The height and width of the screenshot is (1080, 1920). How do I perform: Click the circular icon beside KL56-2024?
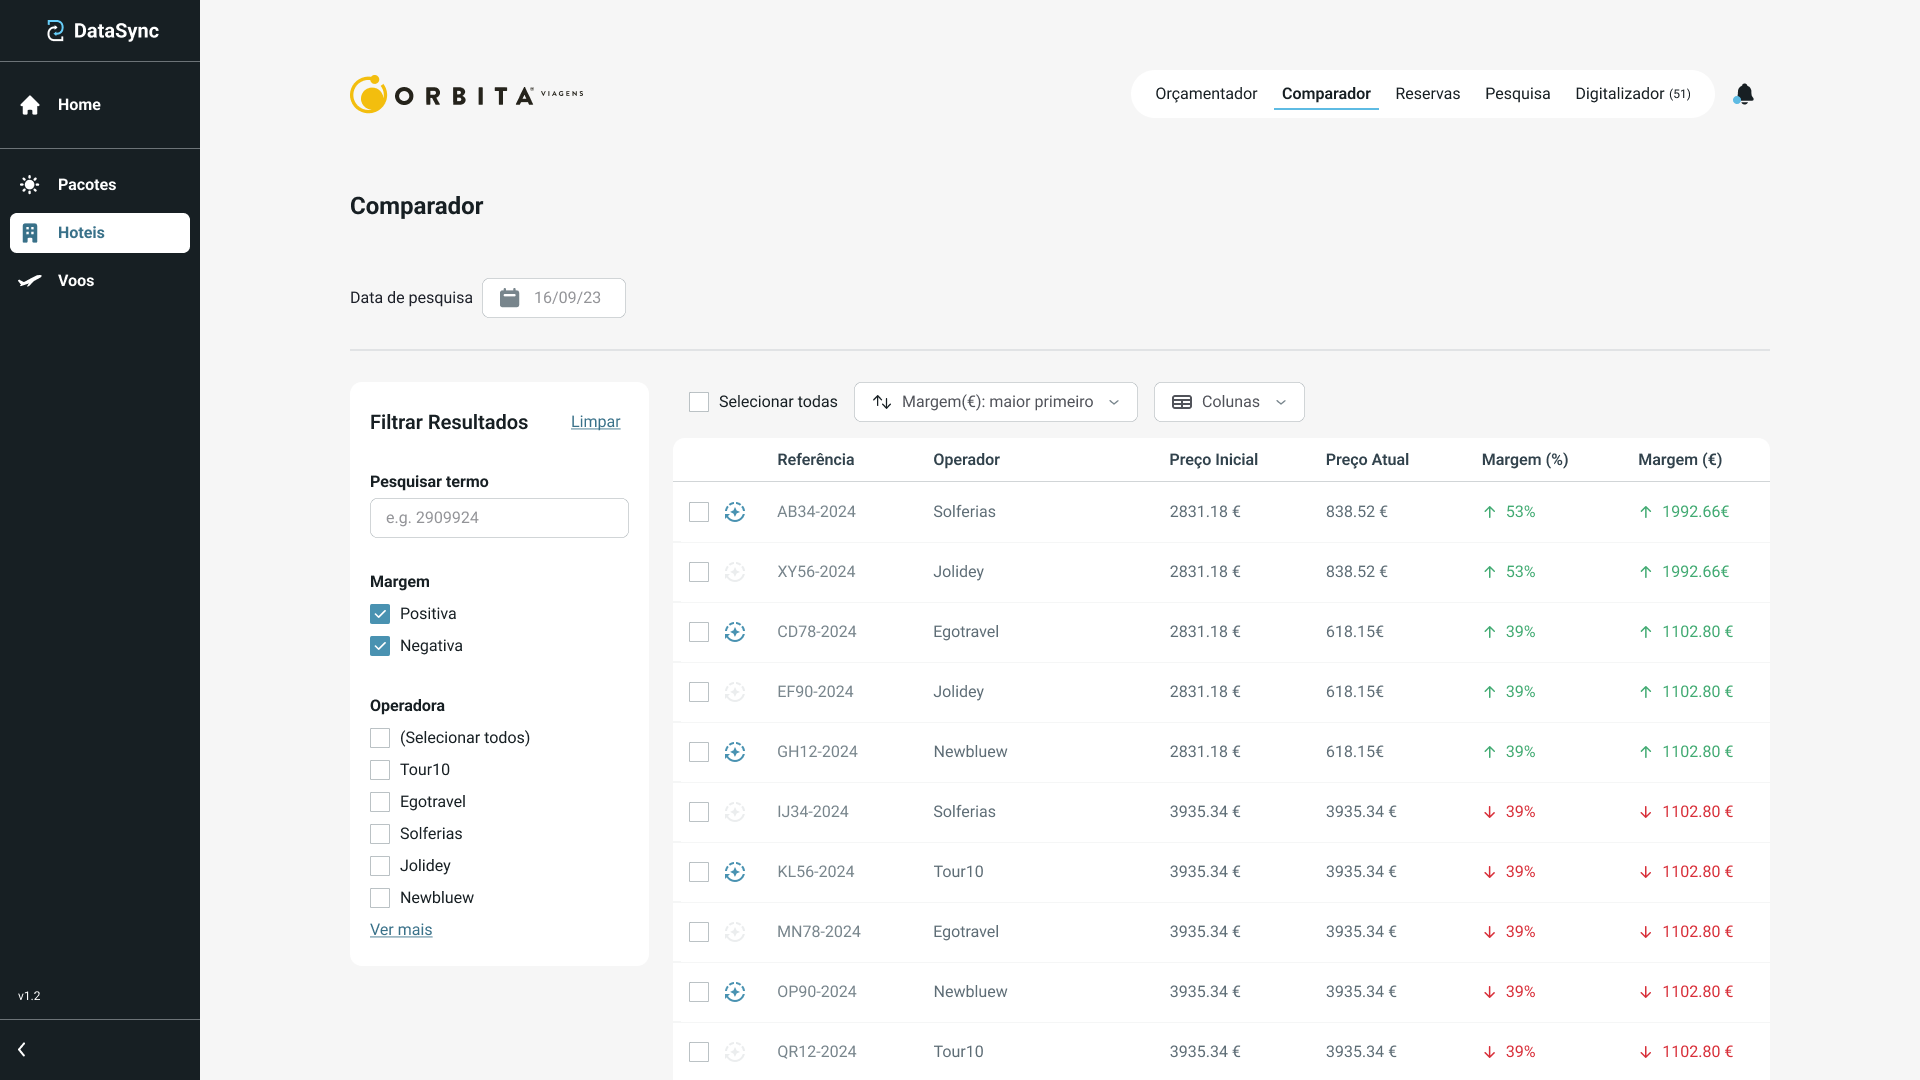[x=735, y=872]
